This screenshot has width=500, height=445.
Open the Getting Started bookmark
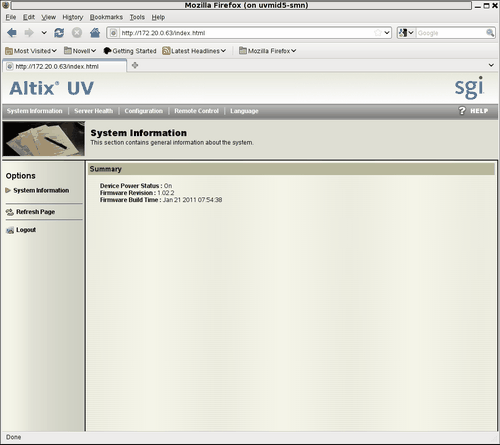[x=130, y=51]
